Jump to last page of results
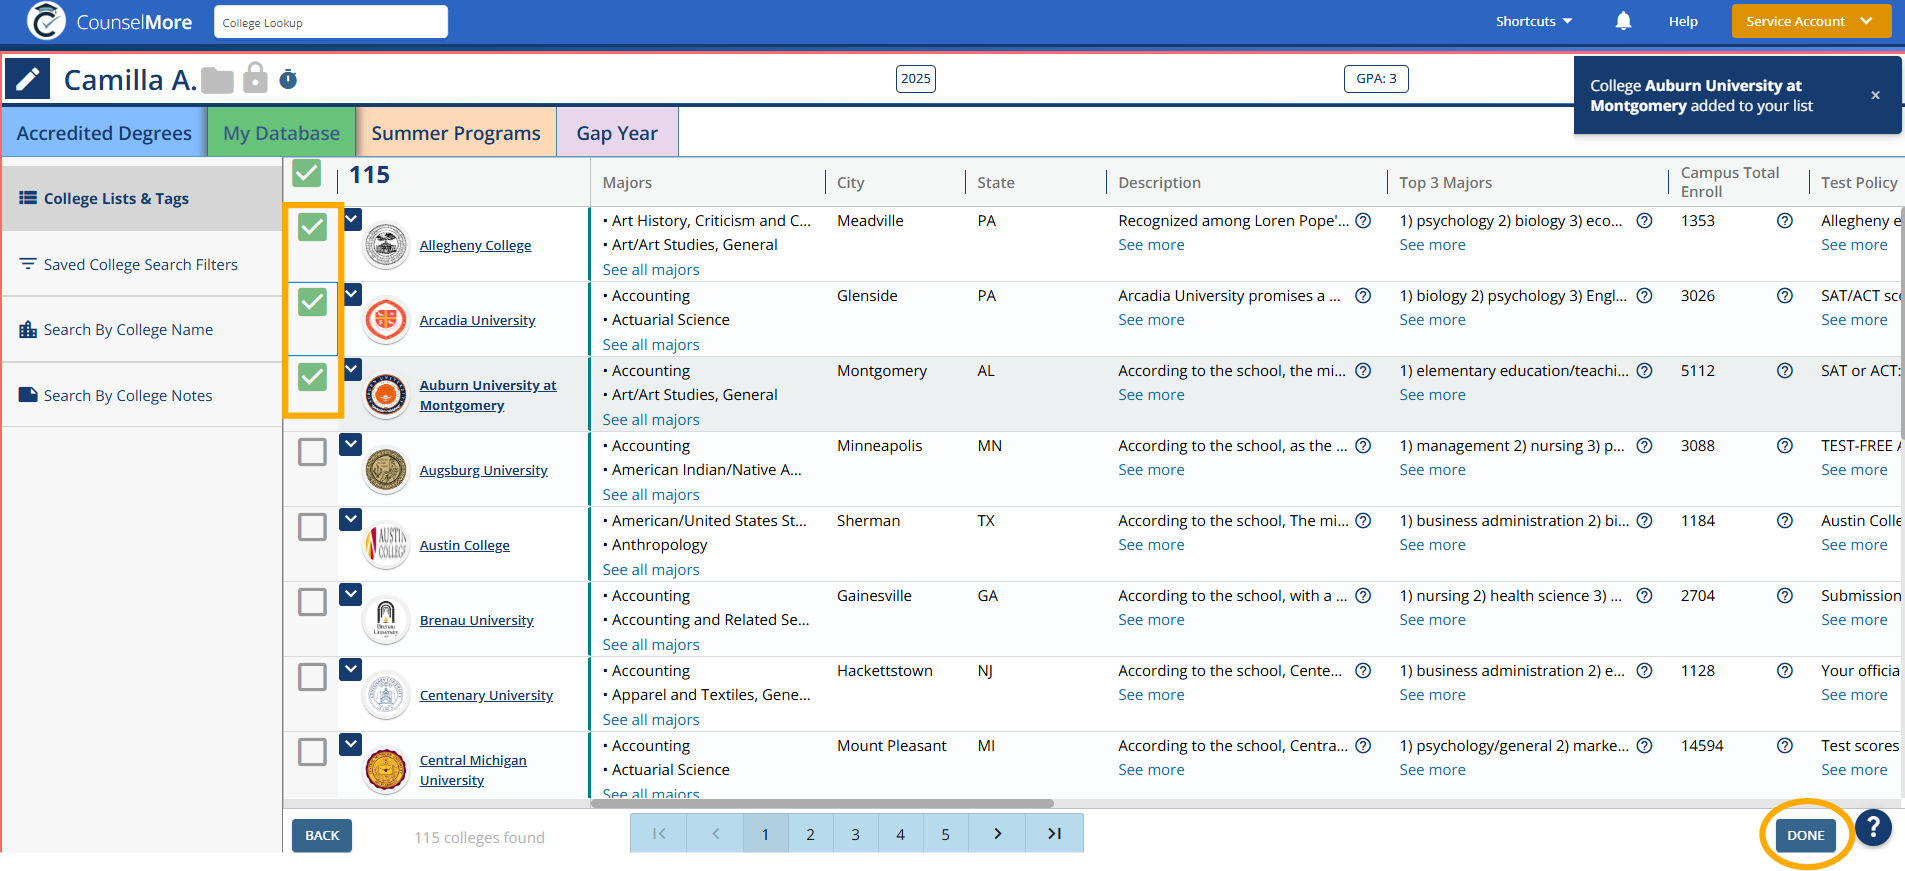The height and width of the screenshot is (871, 1905). click(1054, 834)
